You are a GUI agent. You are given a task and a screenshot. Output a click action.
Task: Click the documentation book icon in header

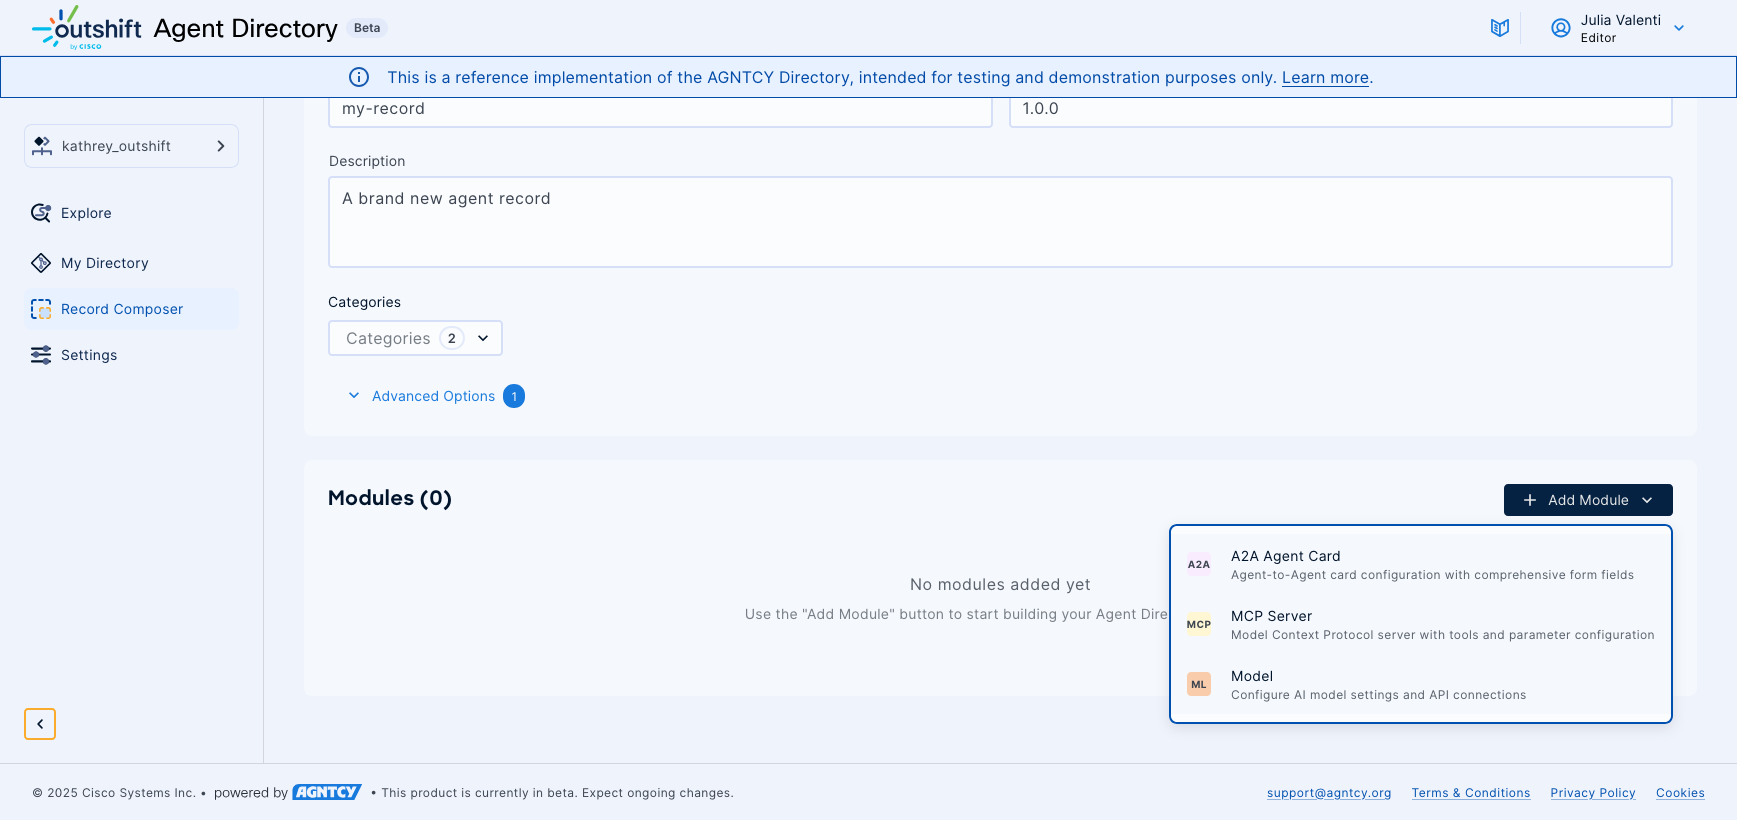tap(1499, 28)
